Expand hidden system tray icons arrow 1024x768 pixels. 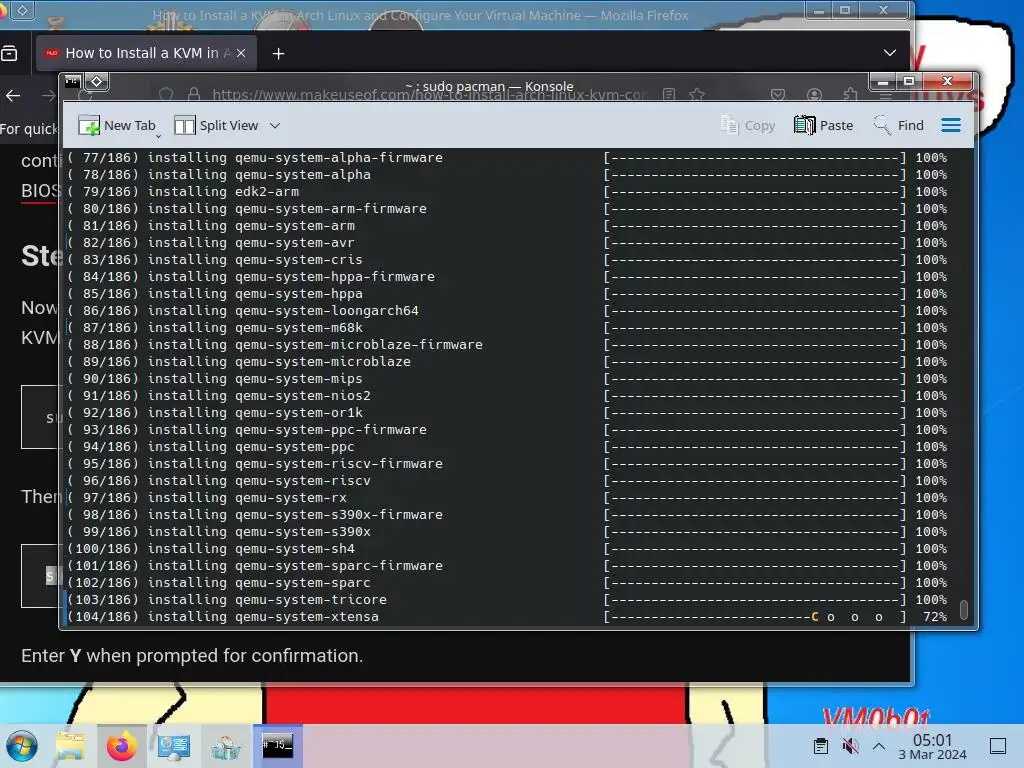point(879,746)
